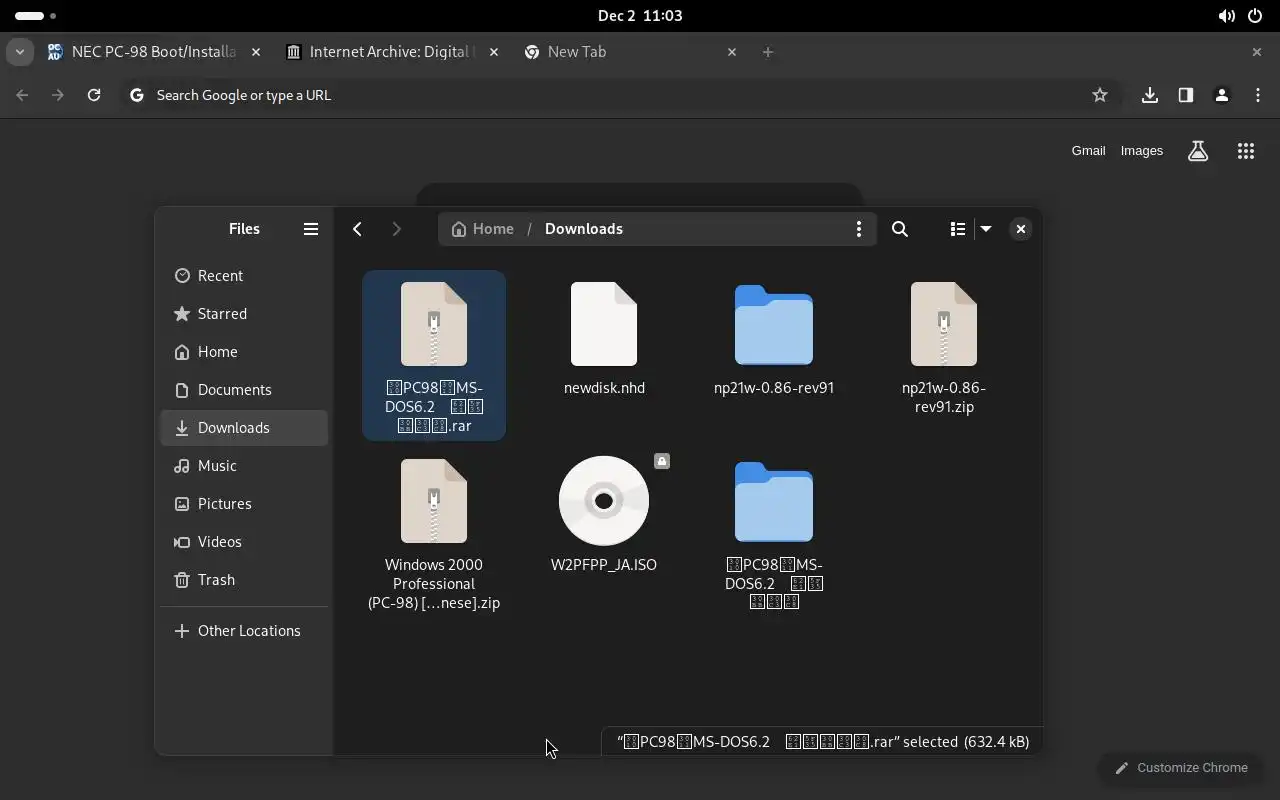1280x800 pixels.
Task: Open Trash in Files sidebar
Action: point(244,580)
